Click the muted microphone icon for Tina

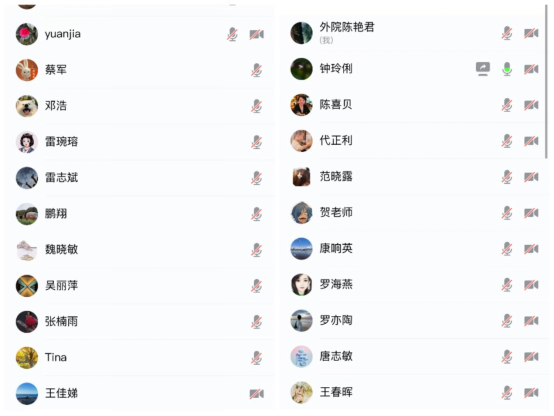pos(257,358)
